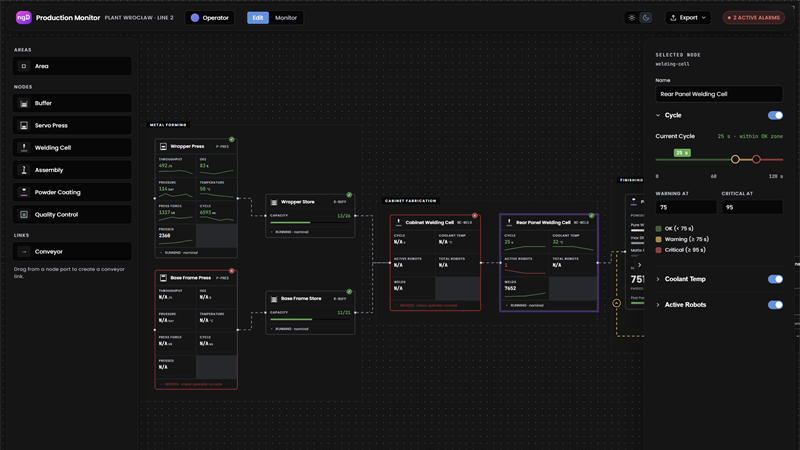The height and width of the screenshot is (450, 800).
Task: Pick the Assembly node icon
Action: click(23, 170)
